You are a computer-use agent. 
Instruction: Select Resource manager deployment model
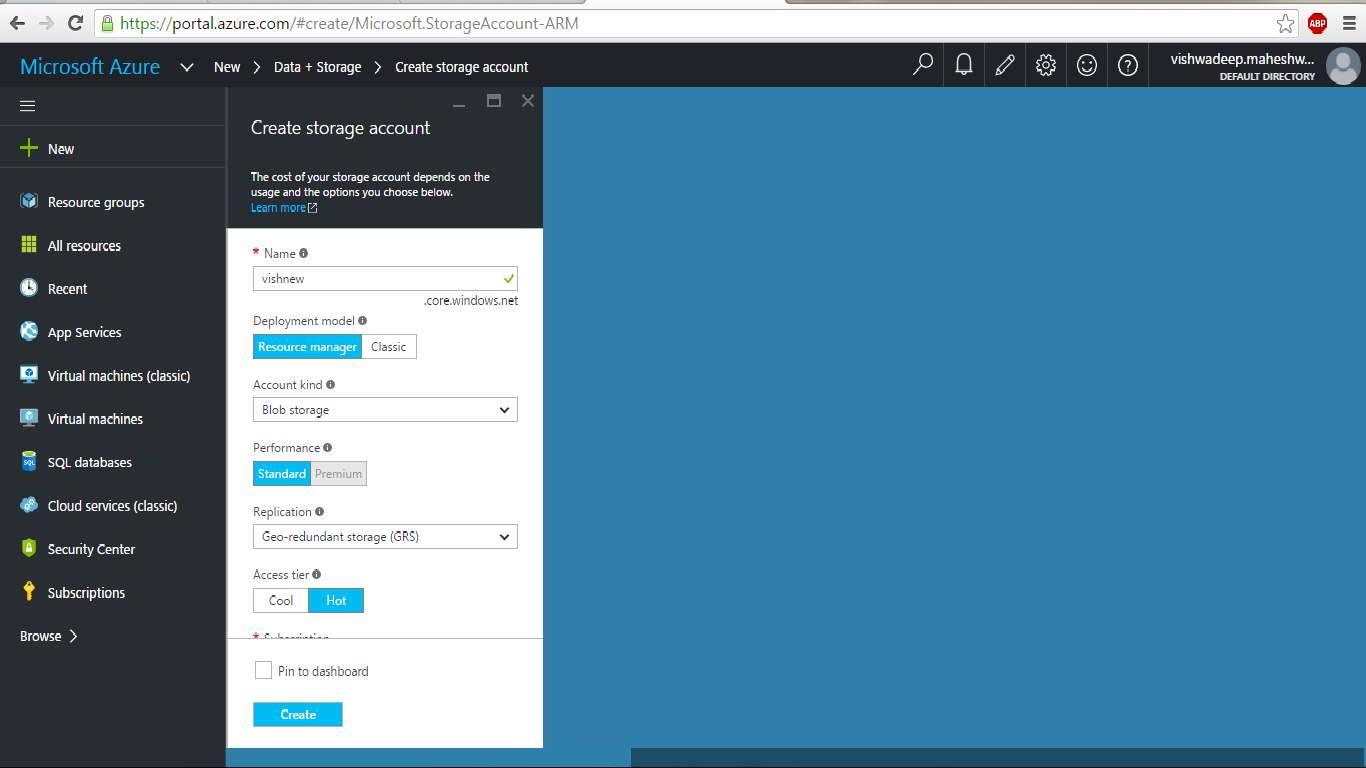tap(307, 347)
